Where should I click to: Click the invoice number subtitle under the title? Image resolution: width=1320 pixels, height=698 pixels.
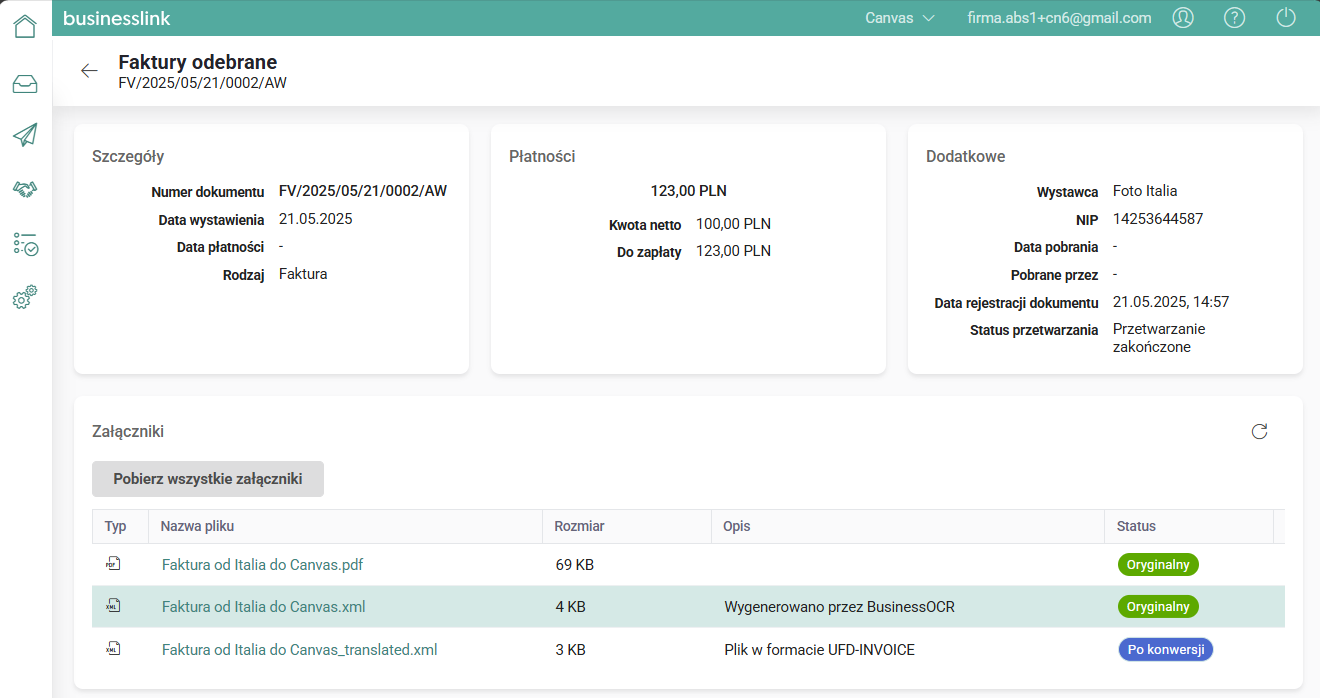(x=203, y=83)
